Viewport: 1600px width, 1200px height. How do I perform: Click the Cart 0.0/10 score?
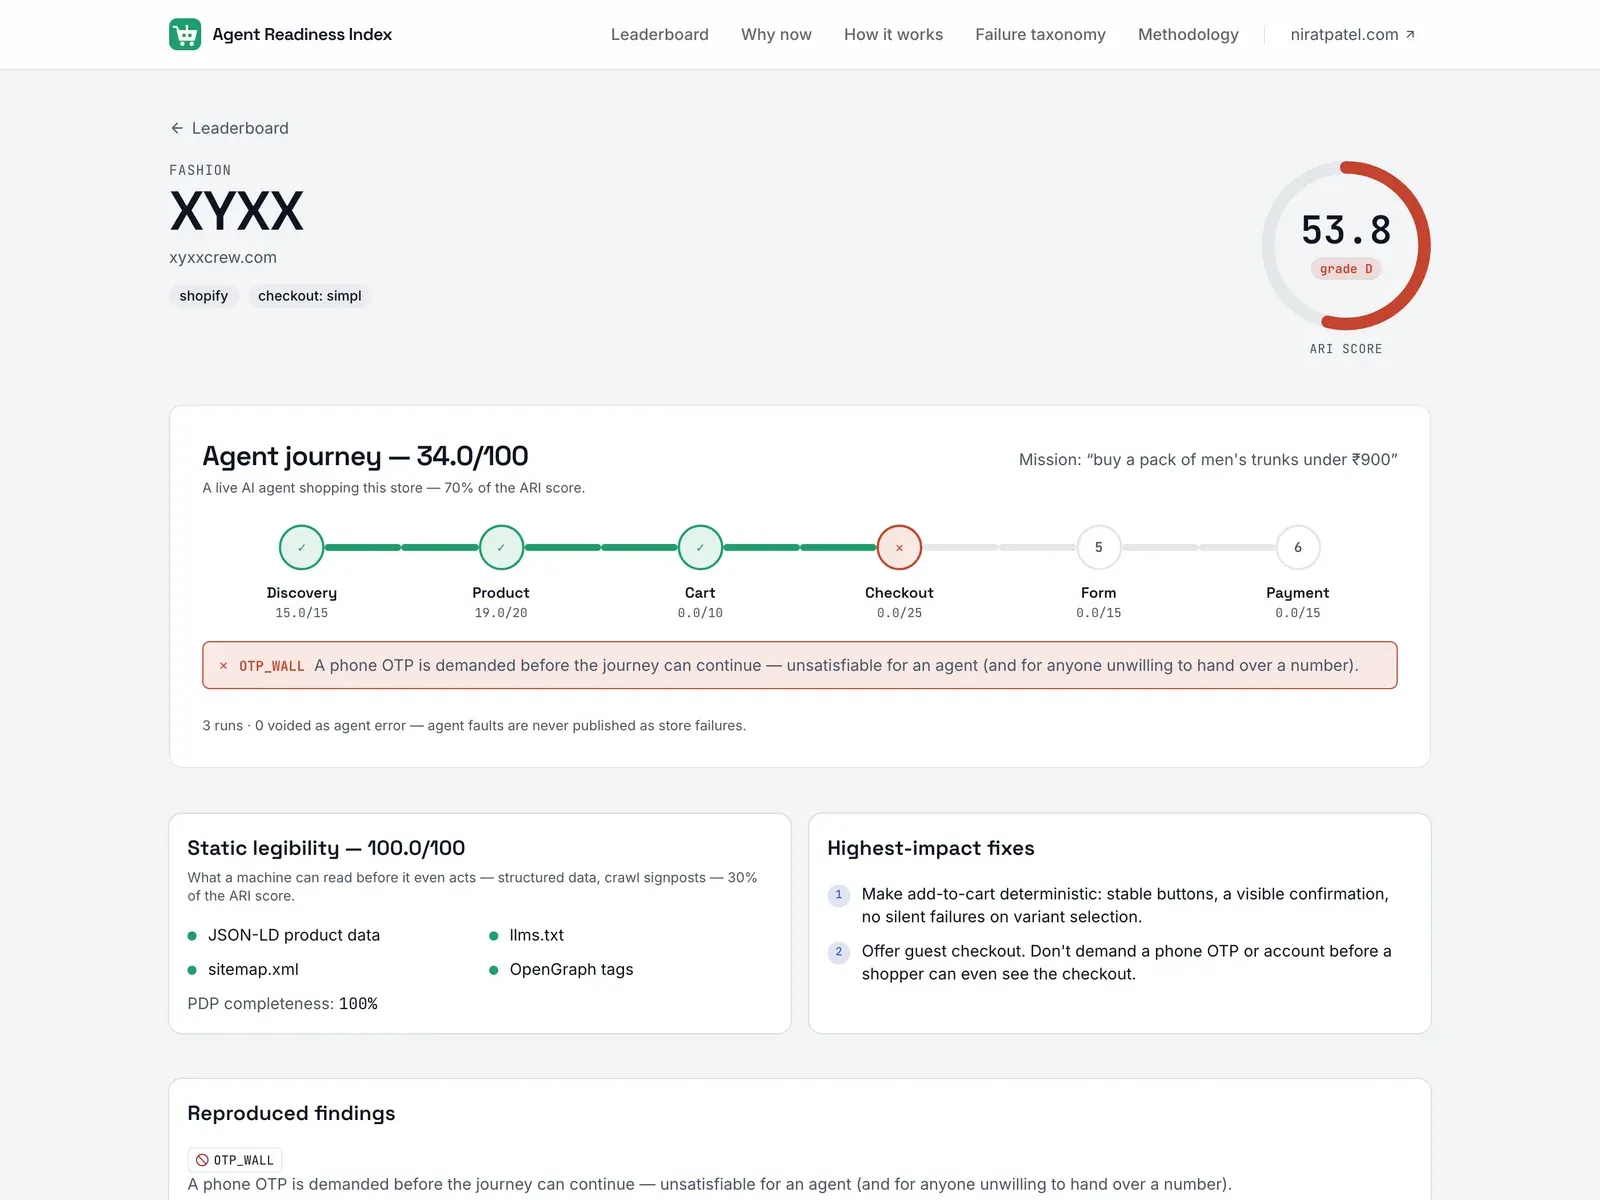click(x=700, y=613)
